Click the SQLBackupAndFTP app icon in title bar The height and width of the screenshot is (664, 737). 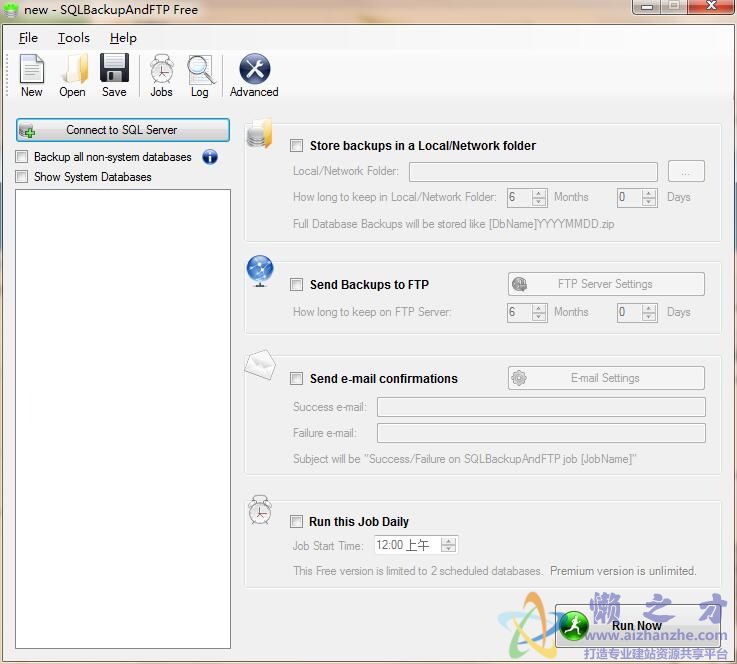point(10,9)
